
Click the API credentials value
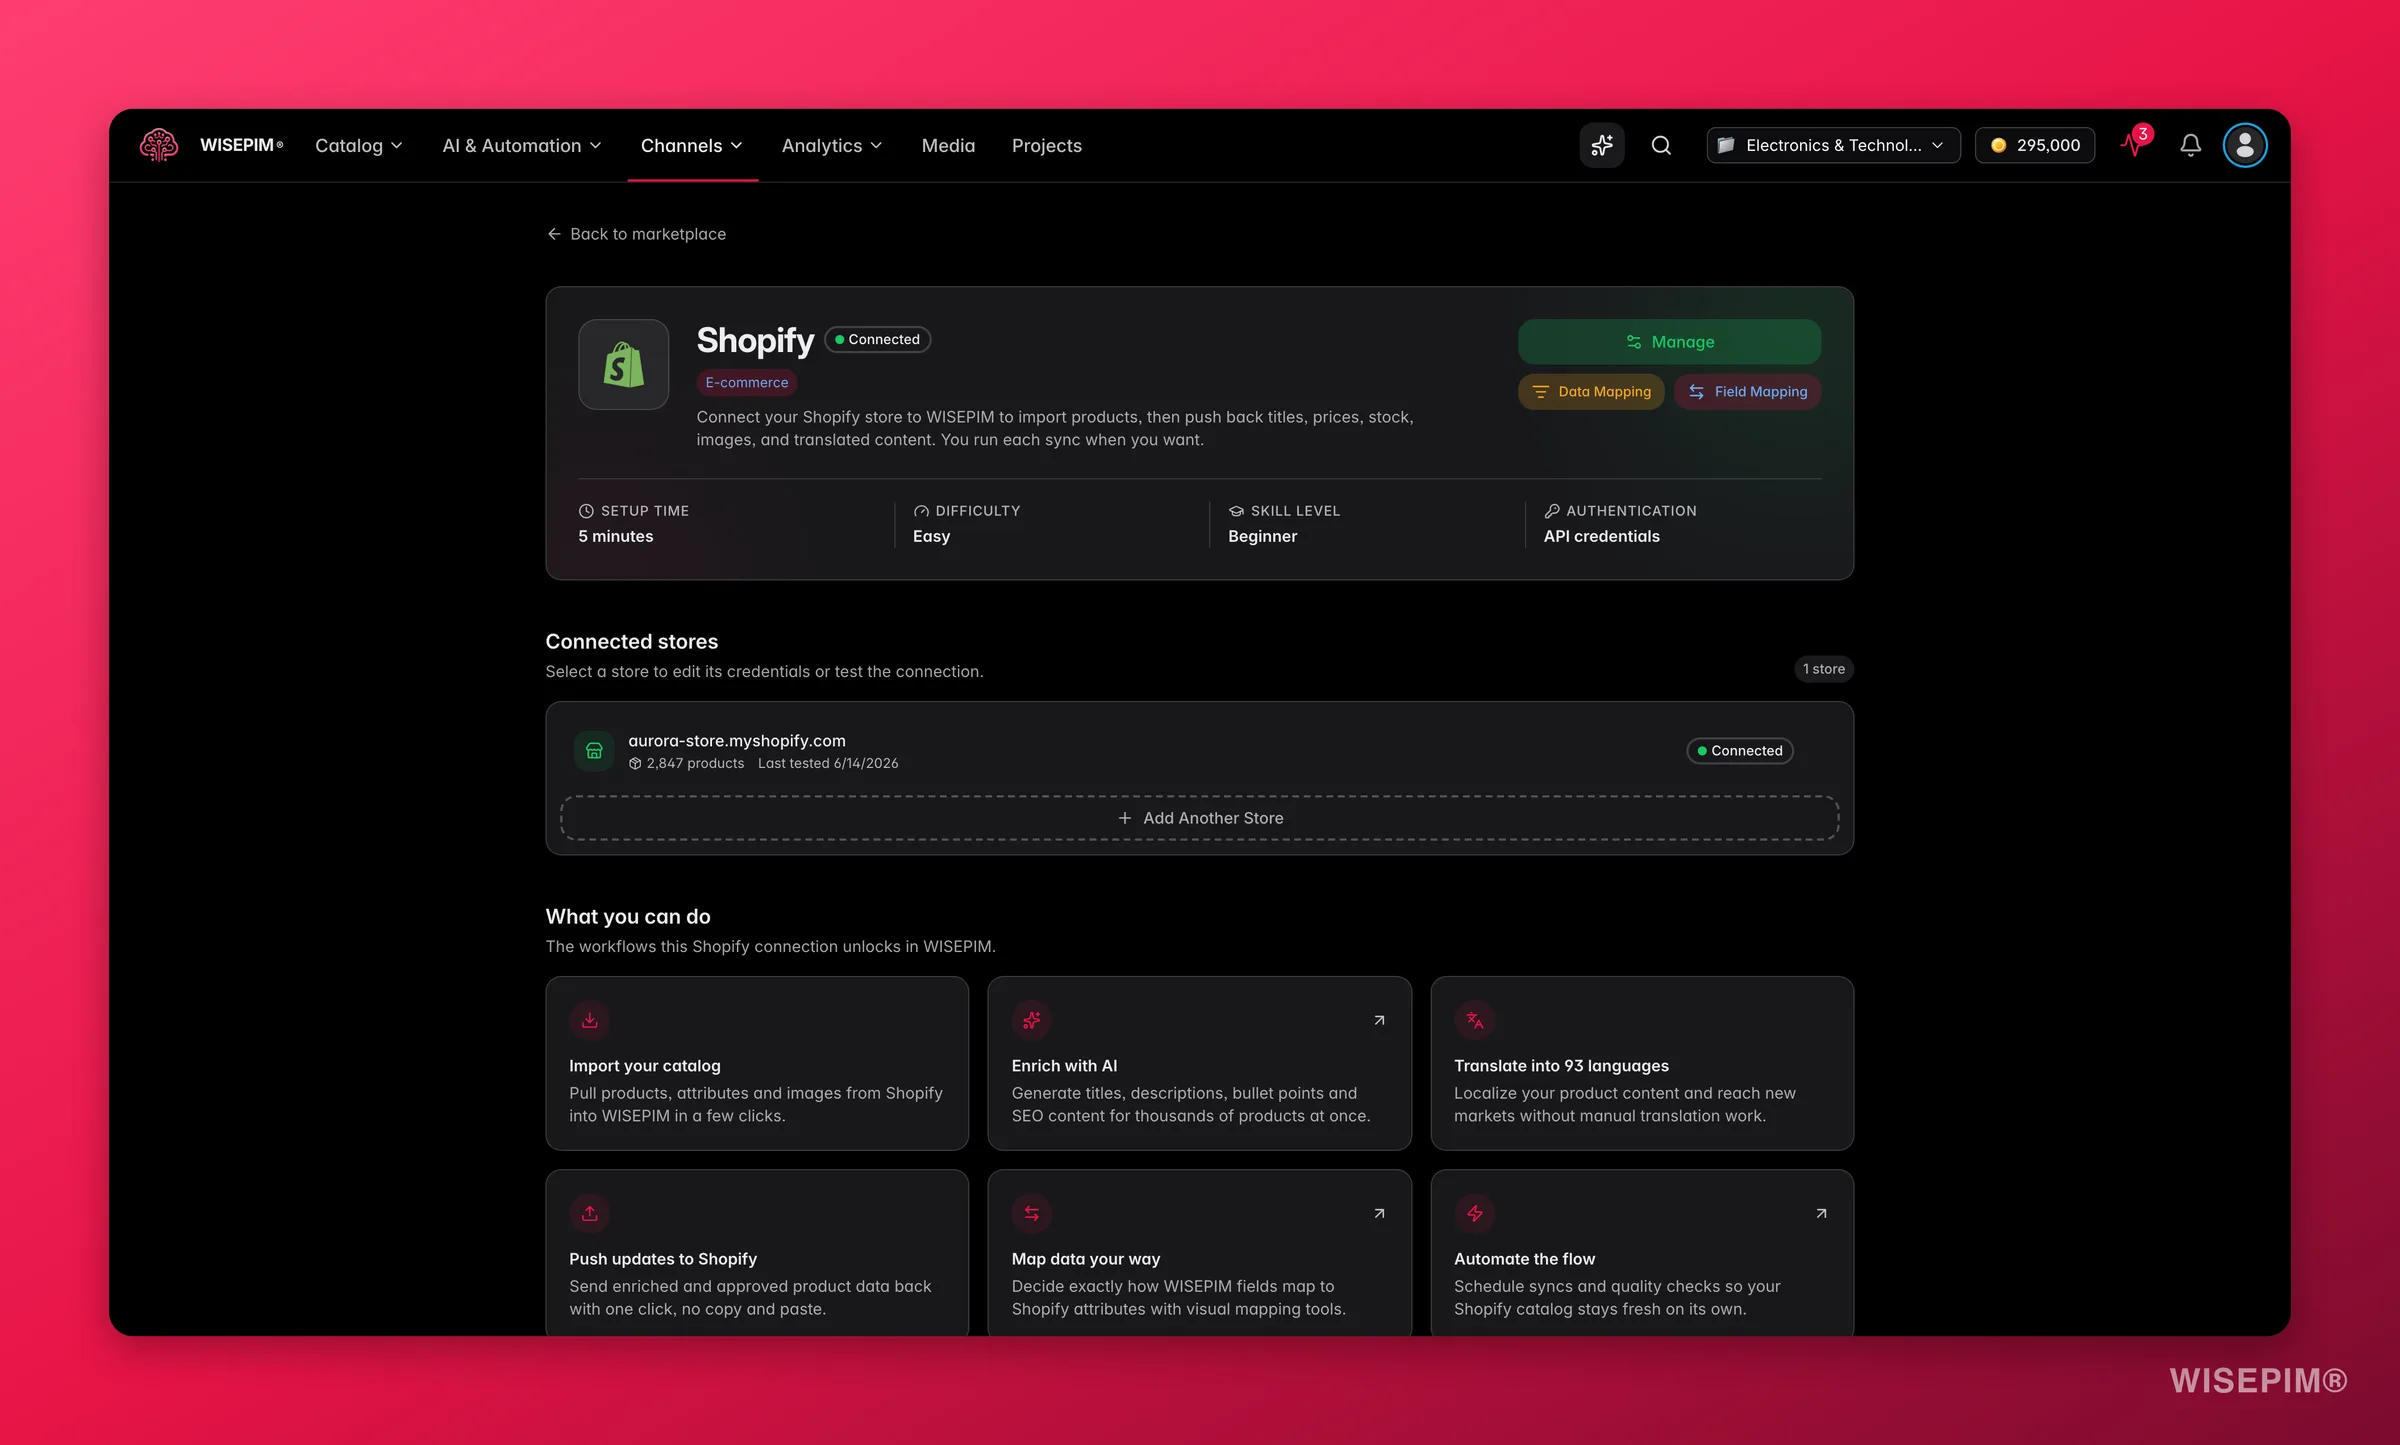click(1602, 537)
